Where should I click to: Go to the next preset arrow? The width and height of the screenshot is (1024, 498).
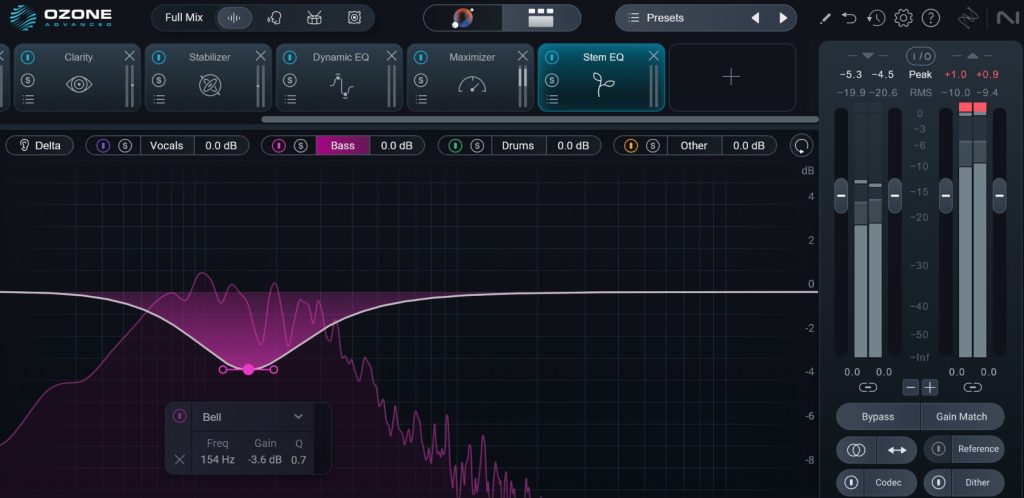tap(783, 18)
